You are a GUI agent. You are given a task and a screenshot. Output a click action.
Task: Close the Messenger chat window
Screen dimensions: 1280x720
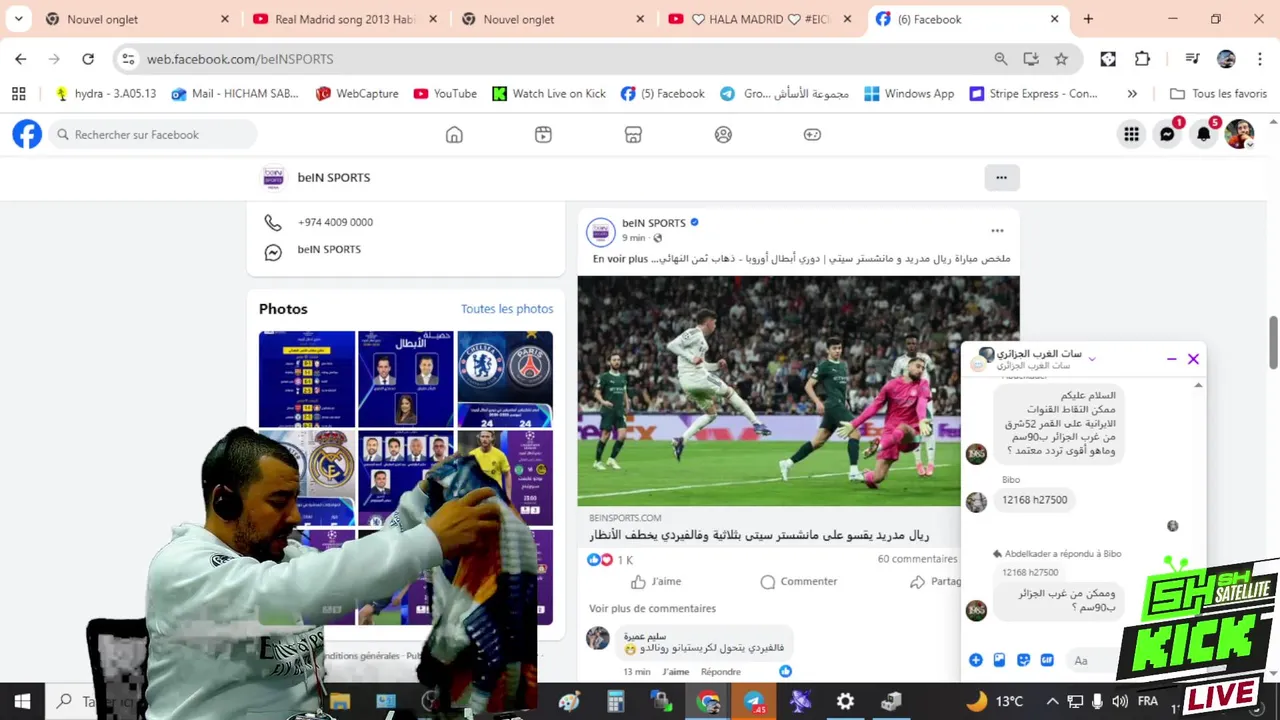(x=1193, y=359)
